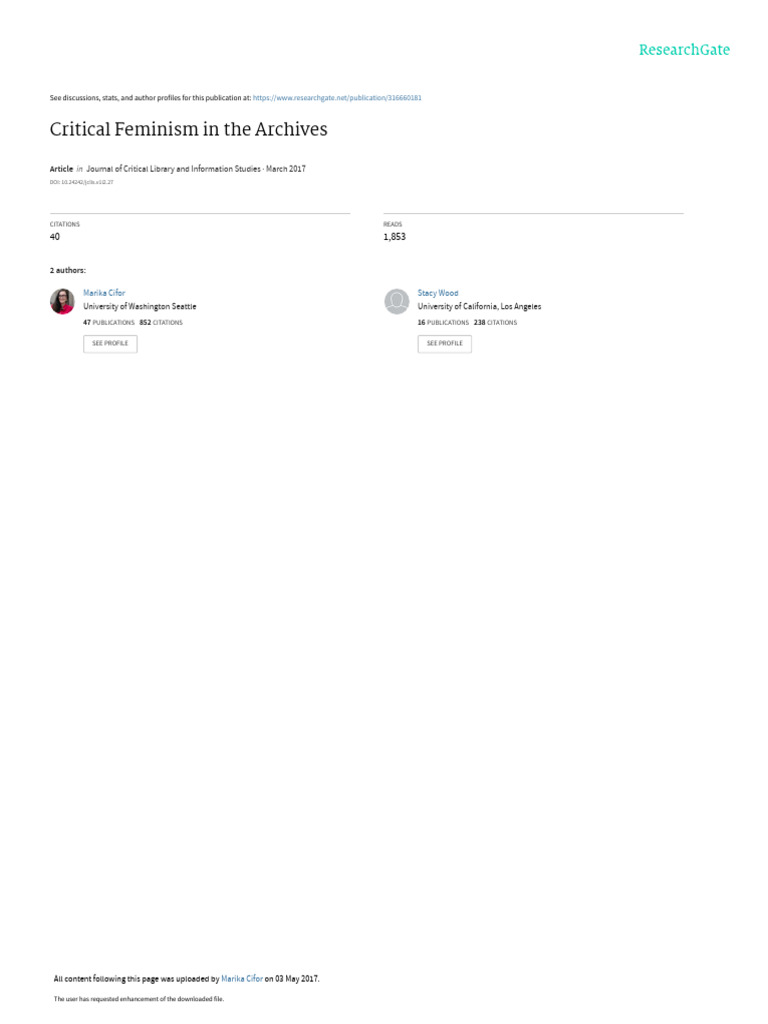Click the Marika Cifor uploader link at bottom
This screenshot has height=1024, width=768.
click(242, 978)
